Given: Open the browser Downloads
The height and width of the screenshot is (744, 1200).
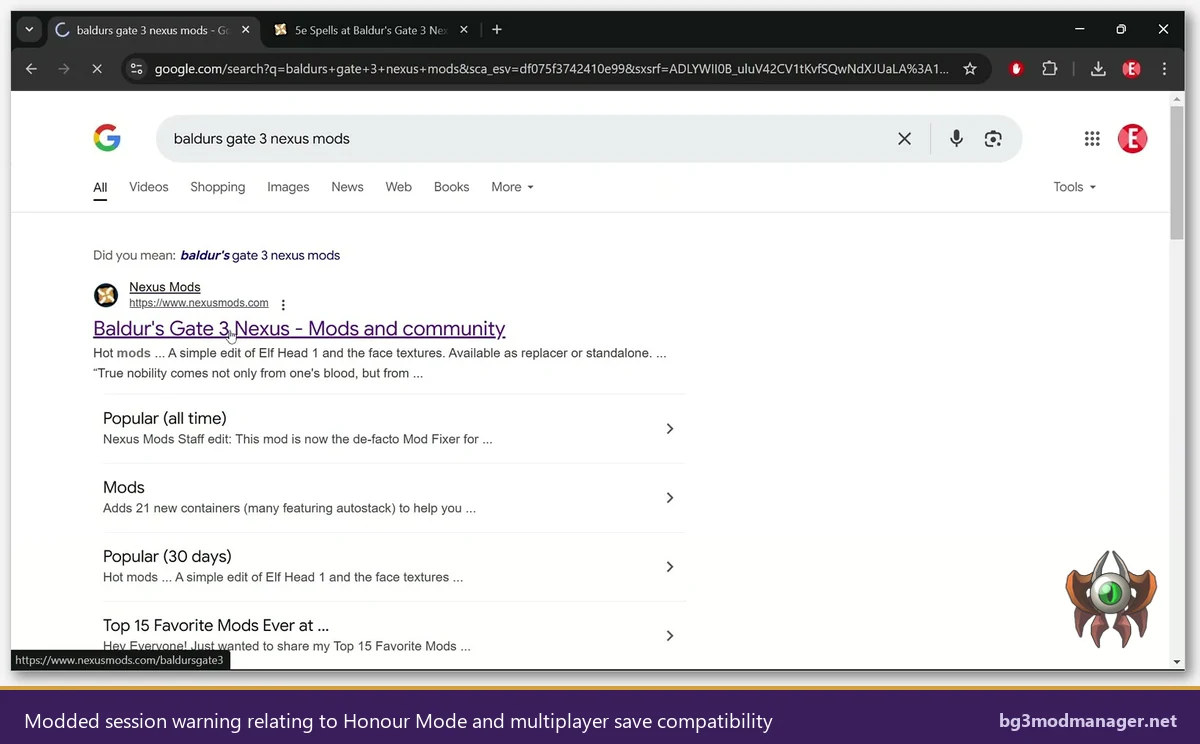Looking at the screenshot, I should pyautogui.click(x=1098, y=69).
